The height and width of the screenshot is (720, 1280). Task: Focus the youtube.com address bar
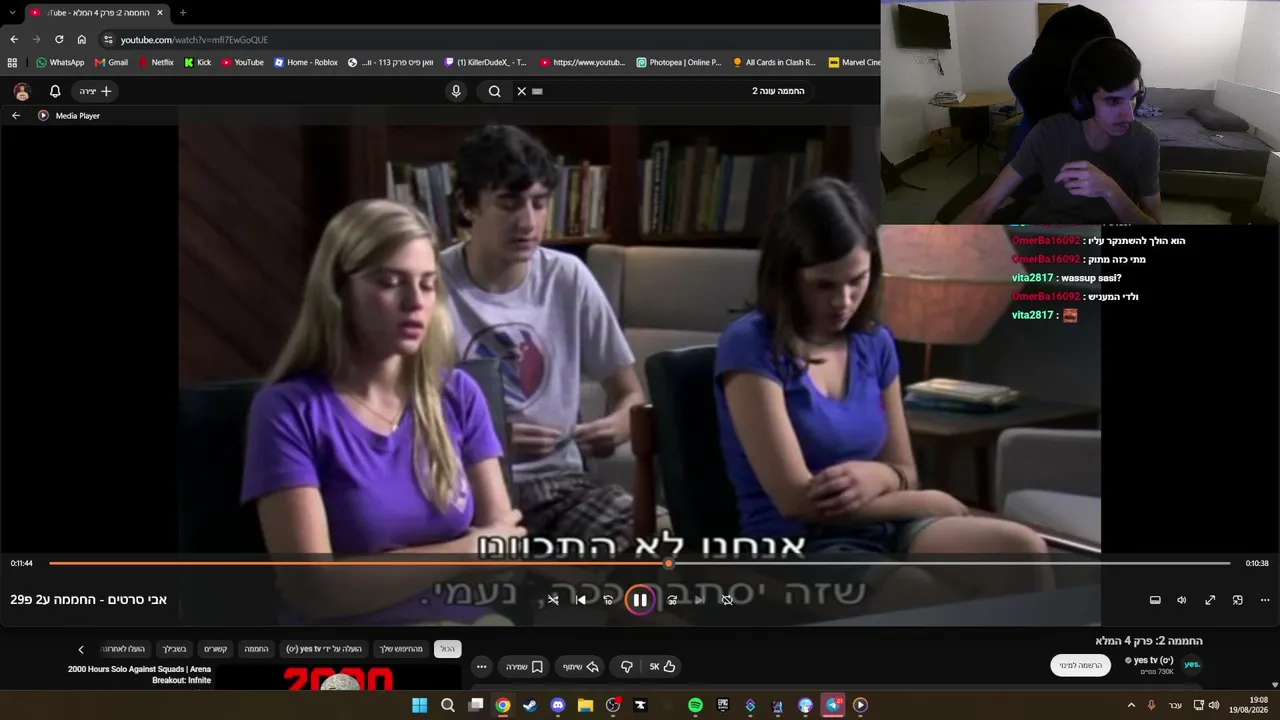[x=490, y=39]
